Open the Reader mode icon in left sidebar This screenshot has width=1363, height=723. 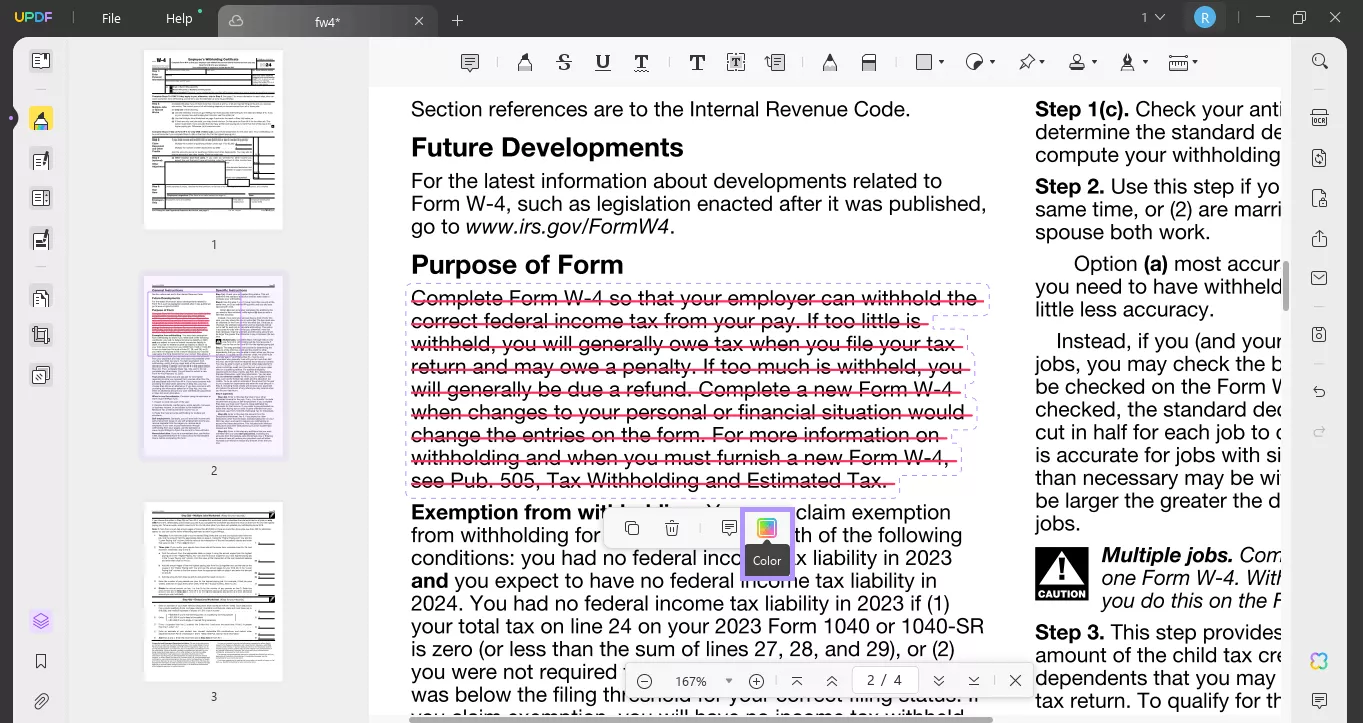click(40, 61)
